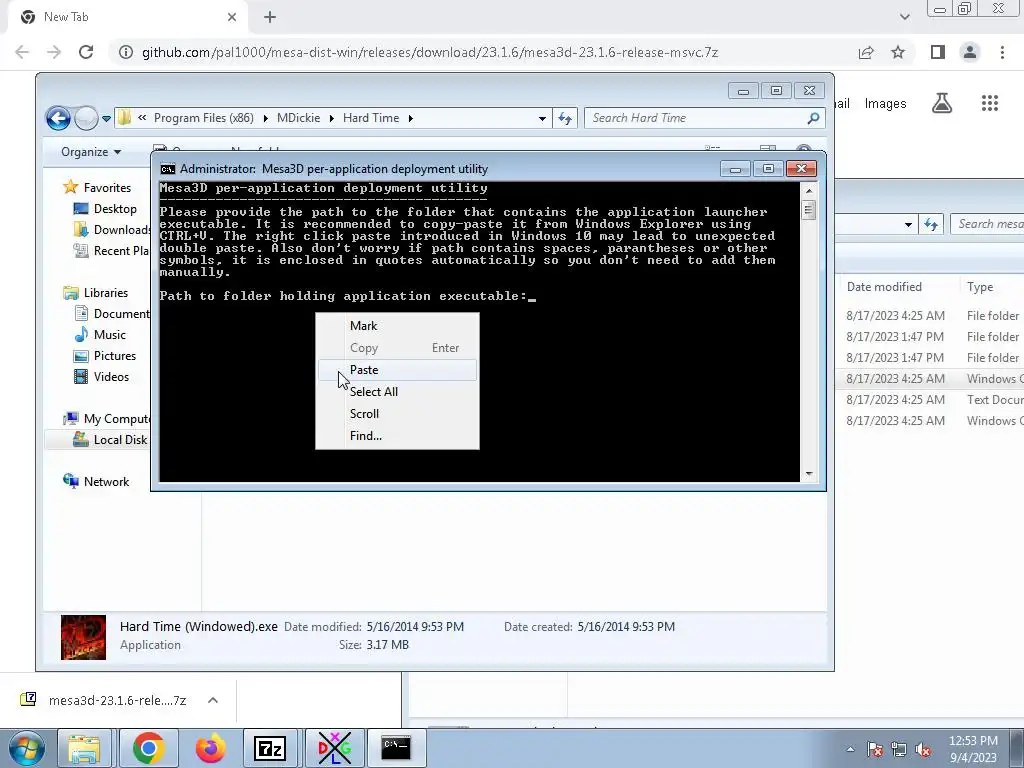Click the console window scroll up arrow

(809, 191)
